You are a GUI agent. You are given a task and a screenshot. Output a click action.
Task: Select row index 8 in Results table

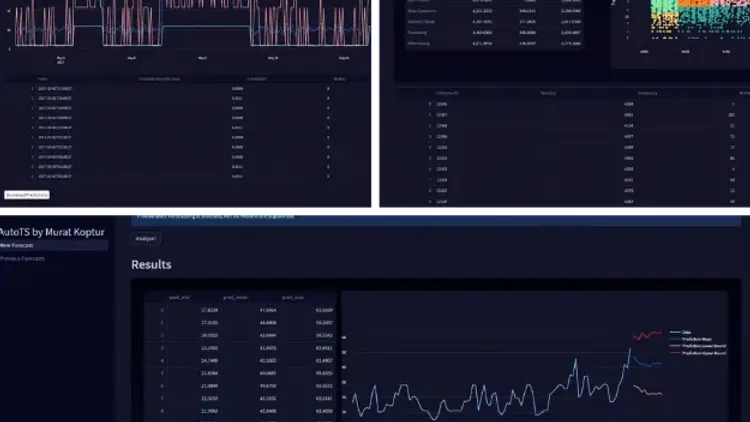[x=239, y=411]
